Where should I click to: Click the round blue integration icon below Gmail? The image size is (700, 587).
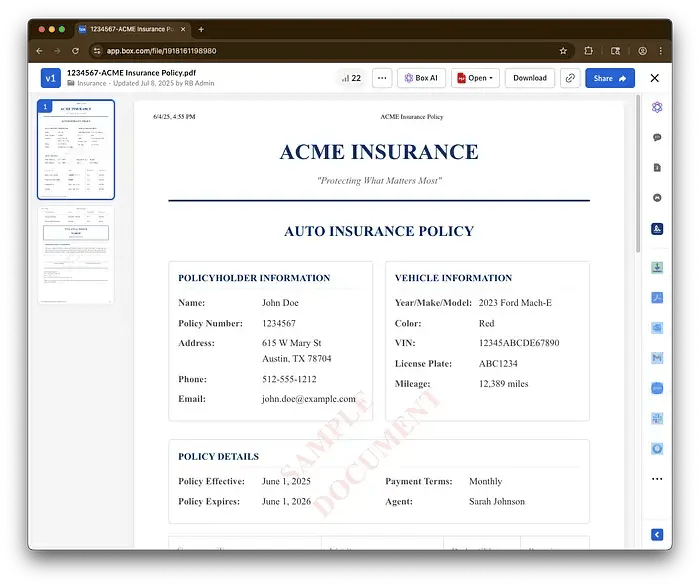pos(657,388)
